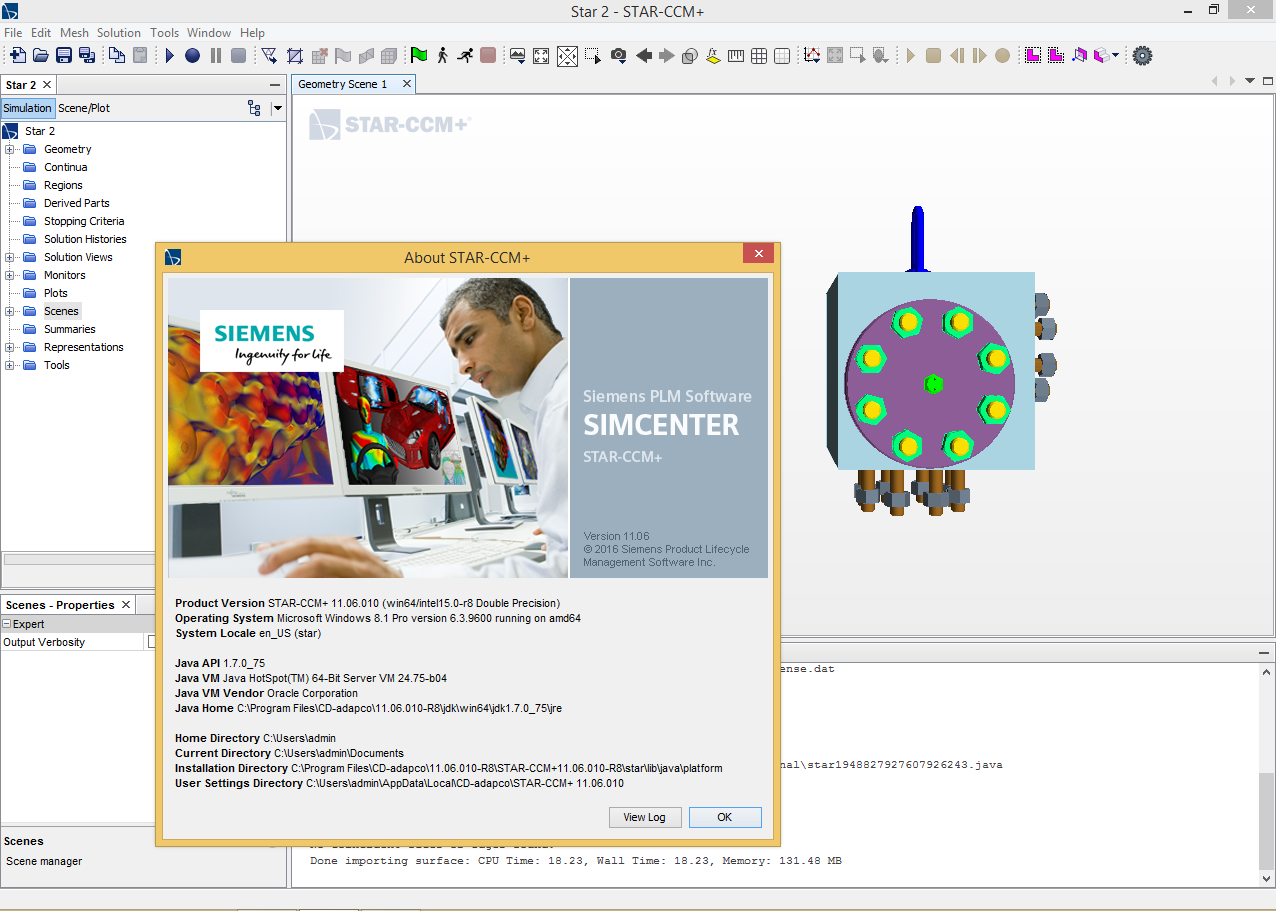Click the running figure Run icon
Image resolution: width=1276 pixels, height=911 pixels.
(x=465, y=56)
